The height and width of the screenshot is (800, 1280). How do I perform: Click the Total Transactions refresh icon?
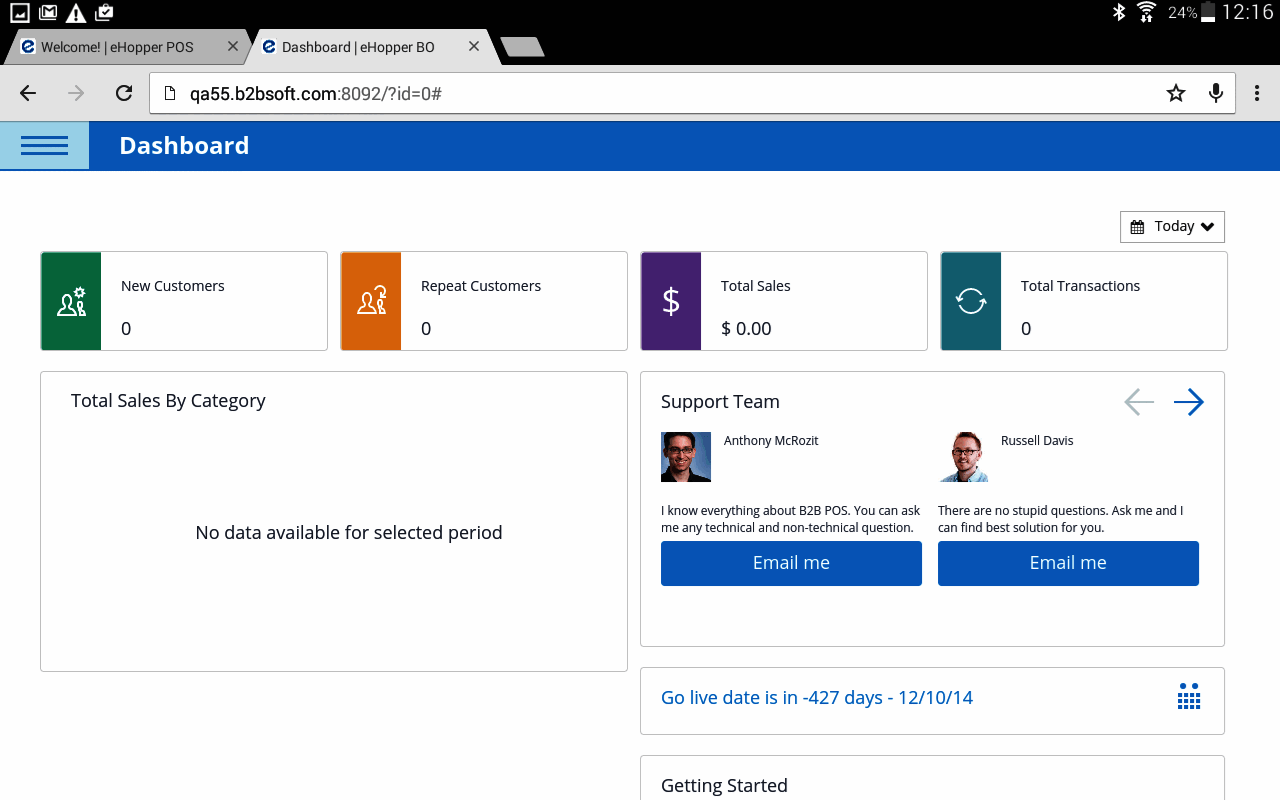tap(971, 301)
